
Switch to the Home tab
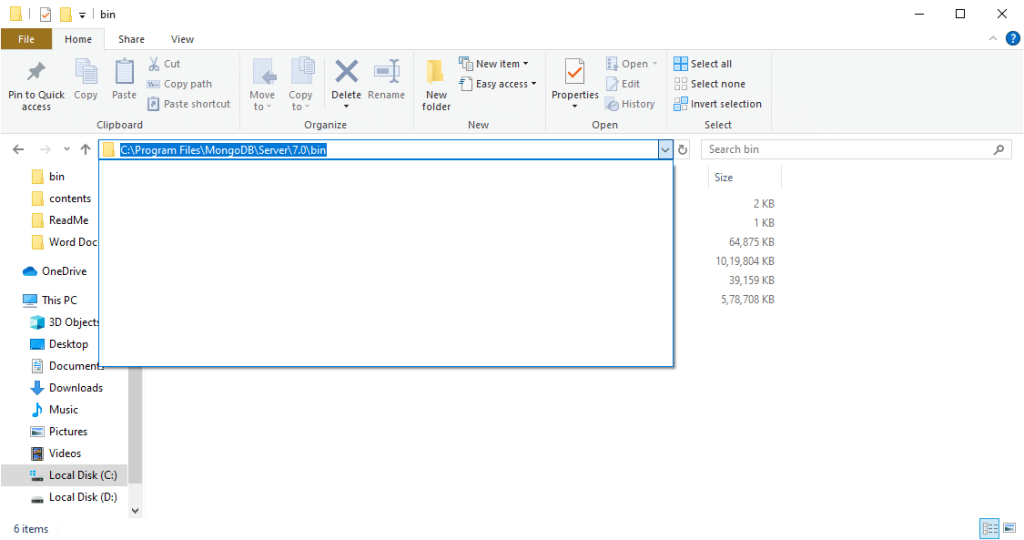coord(78,39)
